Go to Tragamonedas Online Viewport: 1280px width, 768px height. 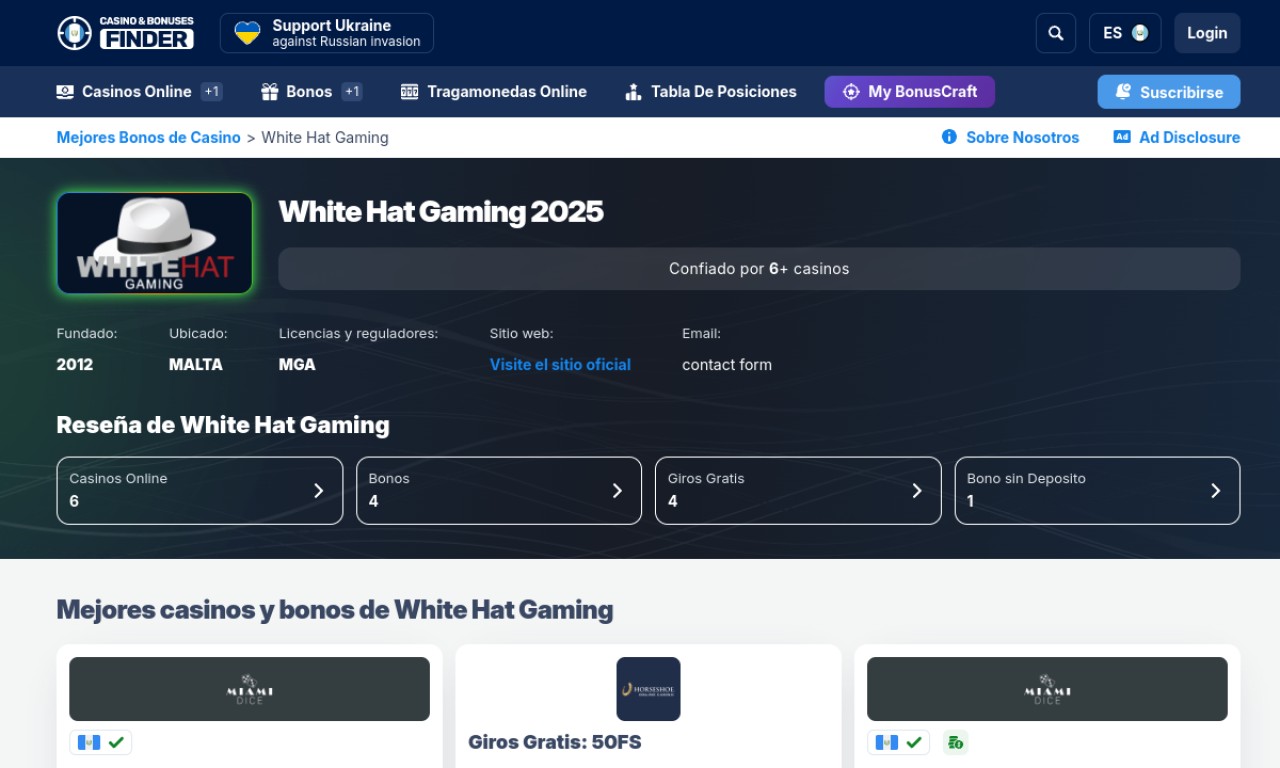[x=493, y=92]
